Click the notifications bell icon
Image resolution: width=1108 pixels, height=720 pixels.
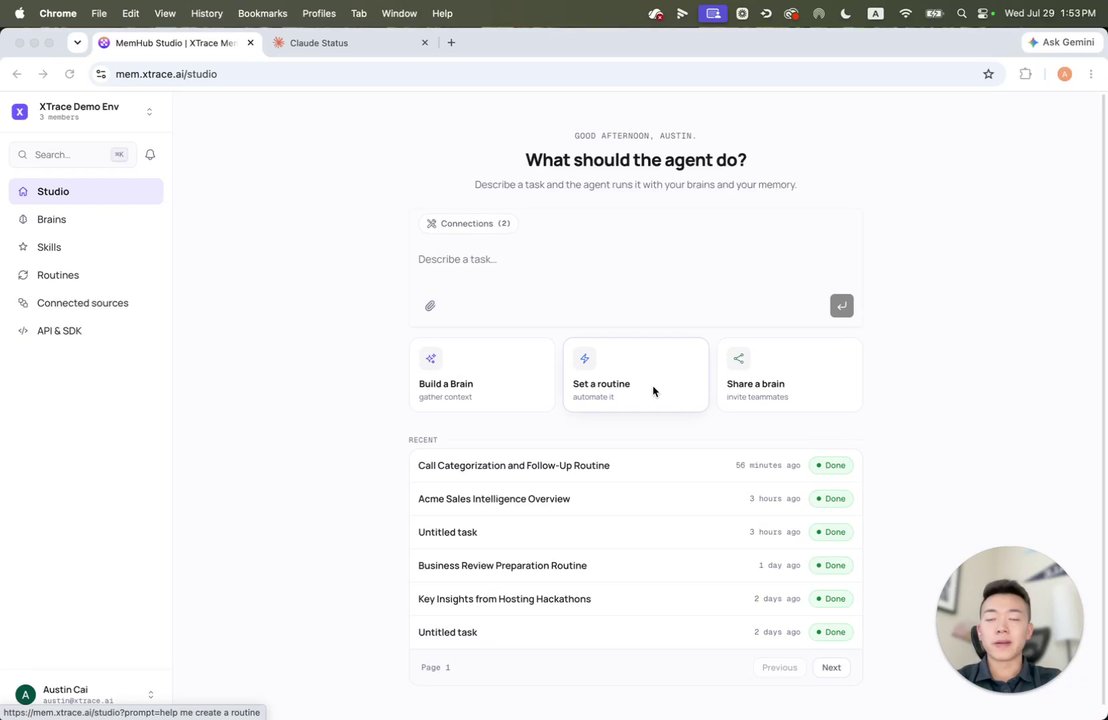[x=150, y=155]
